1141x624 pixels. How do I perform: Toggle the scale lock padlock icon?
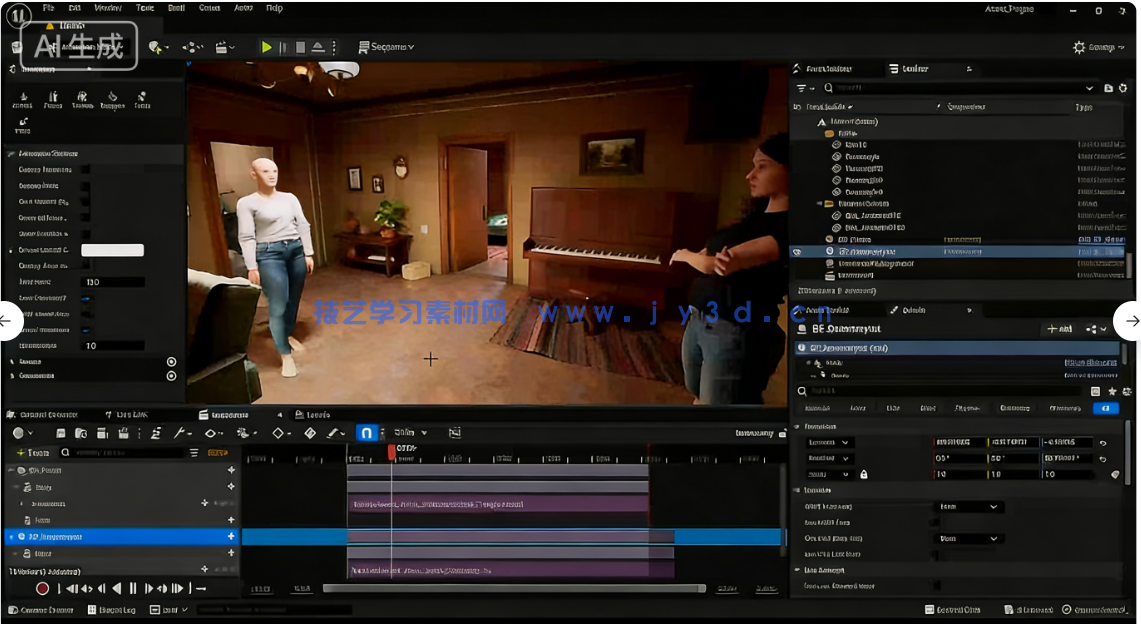point(863,474)
